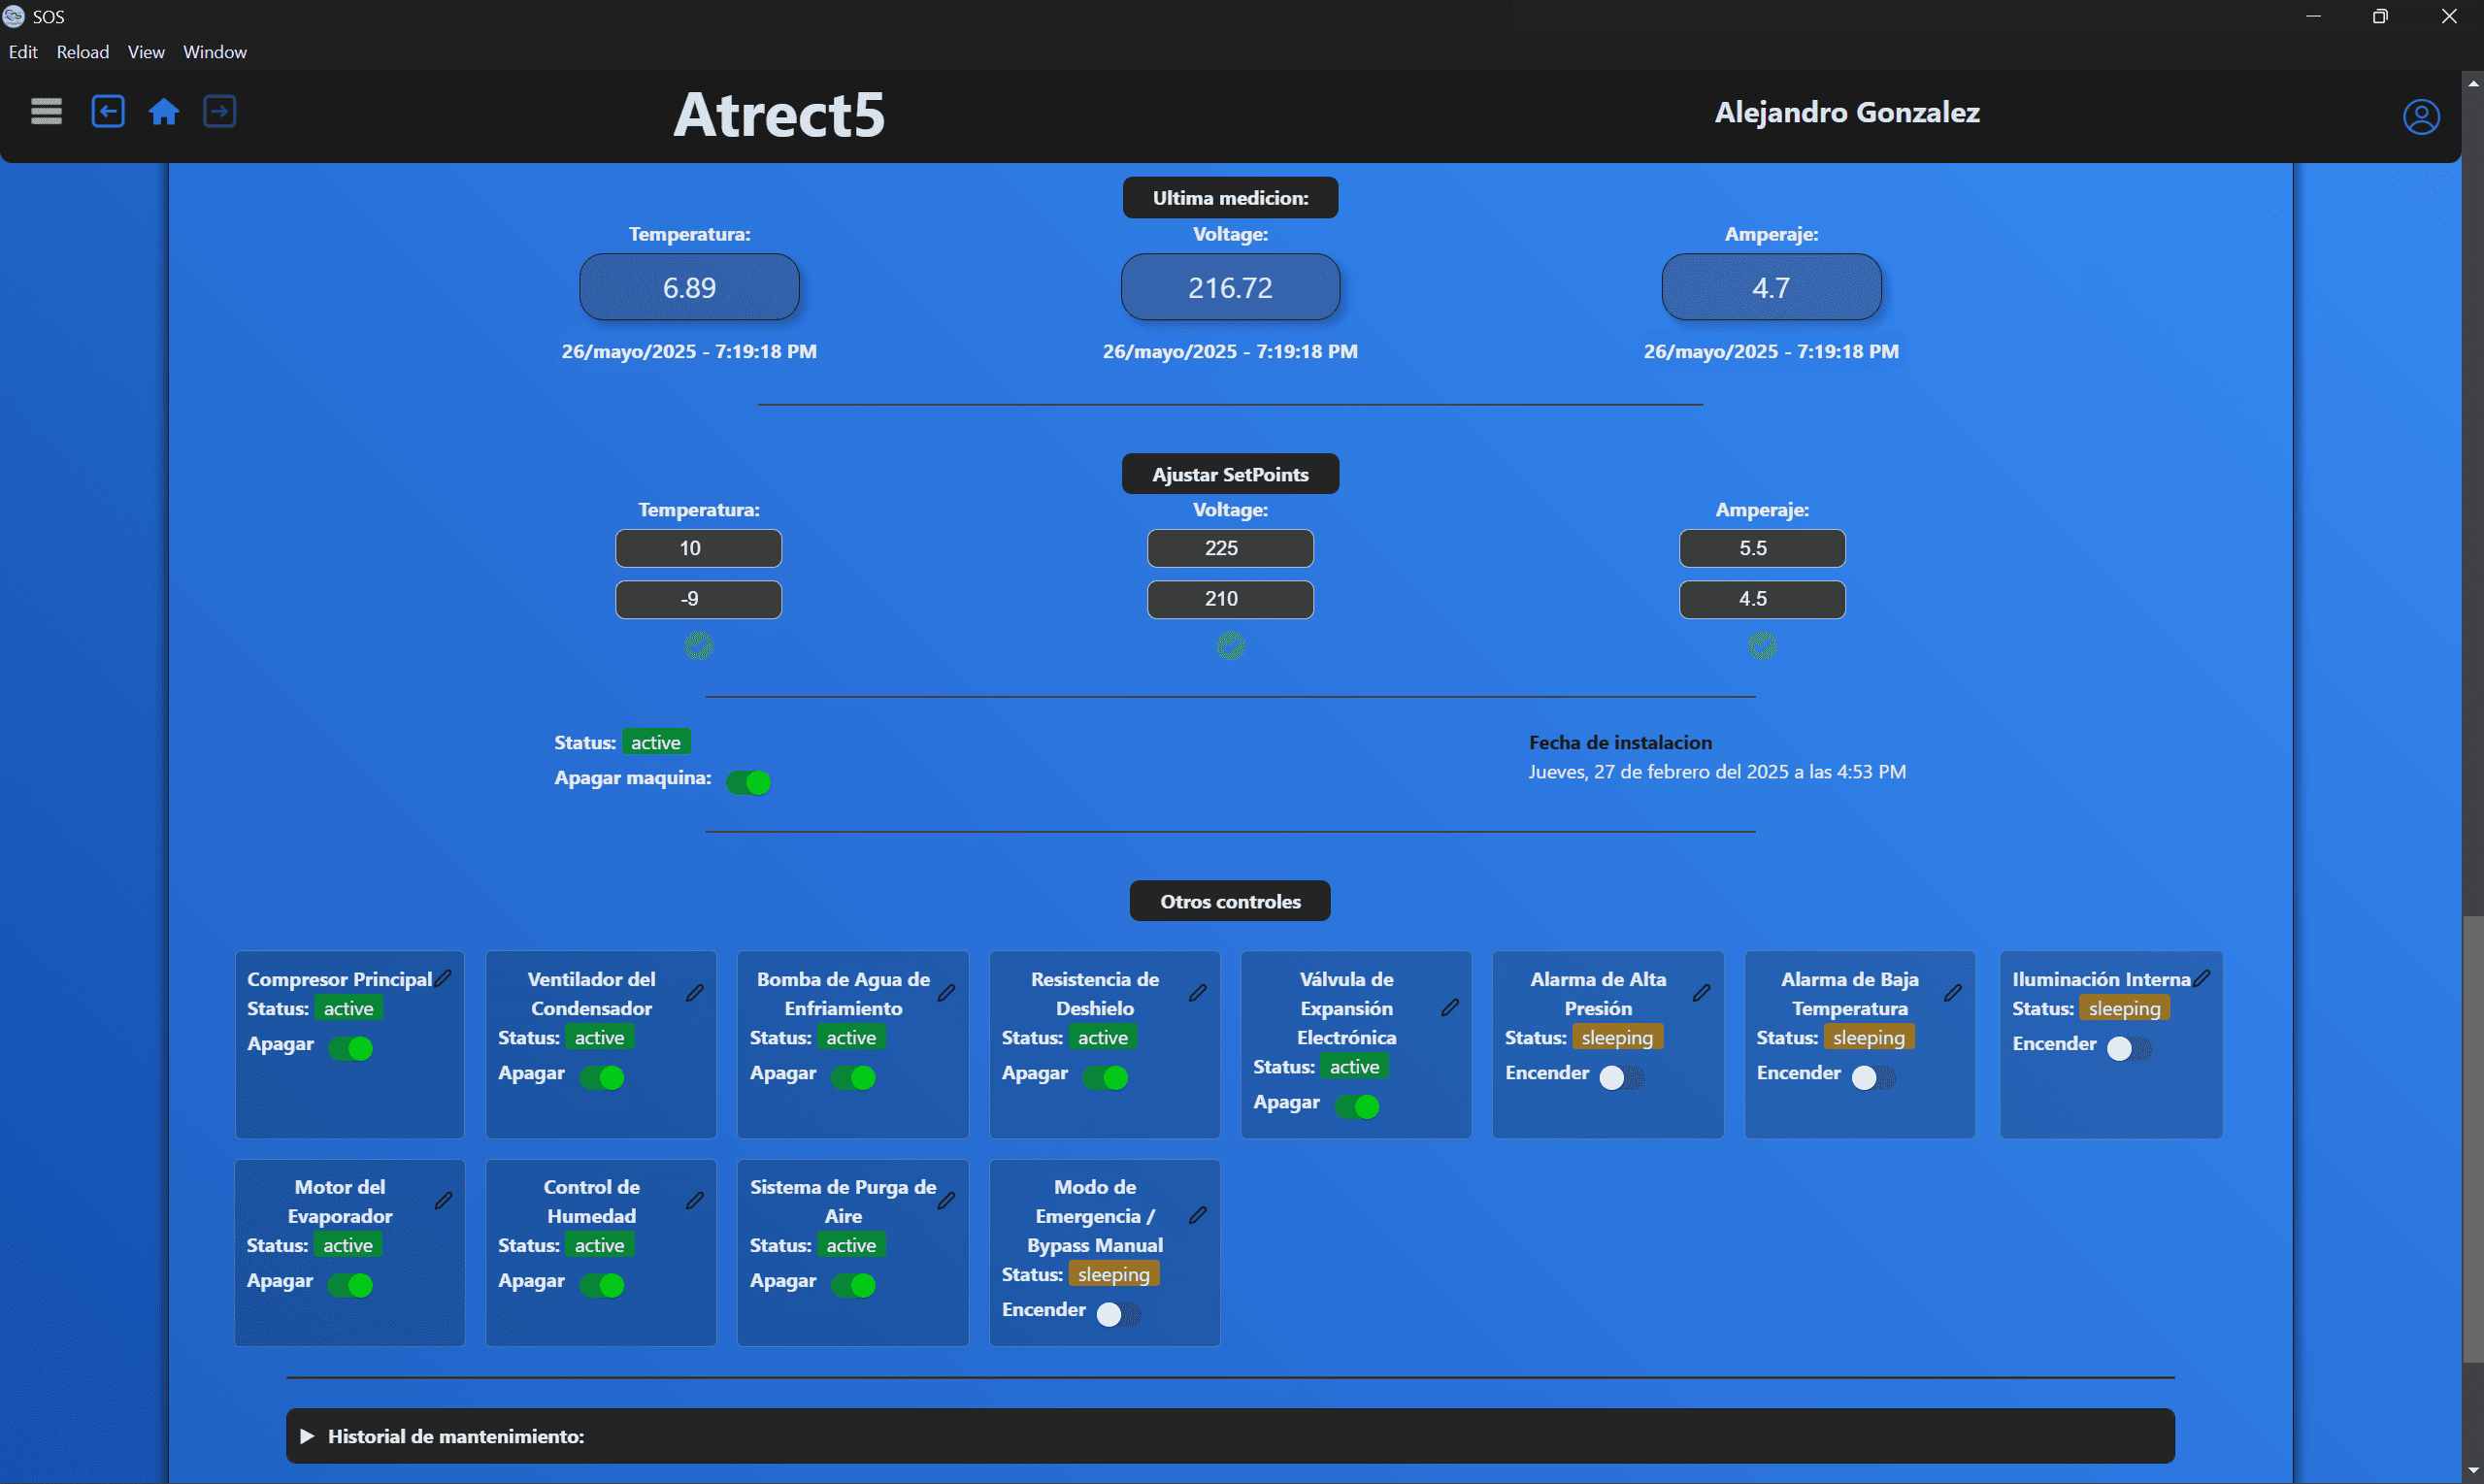Edit Iluminación Interna pencil icon
The height and width of the screenshot is (1484, 2484).
pyautogui.click(x=2202, y=978)
